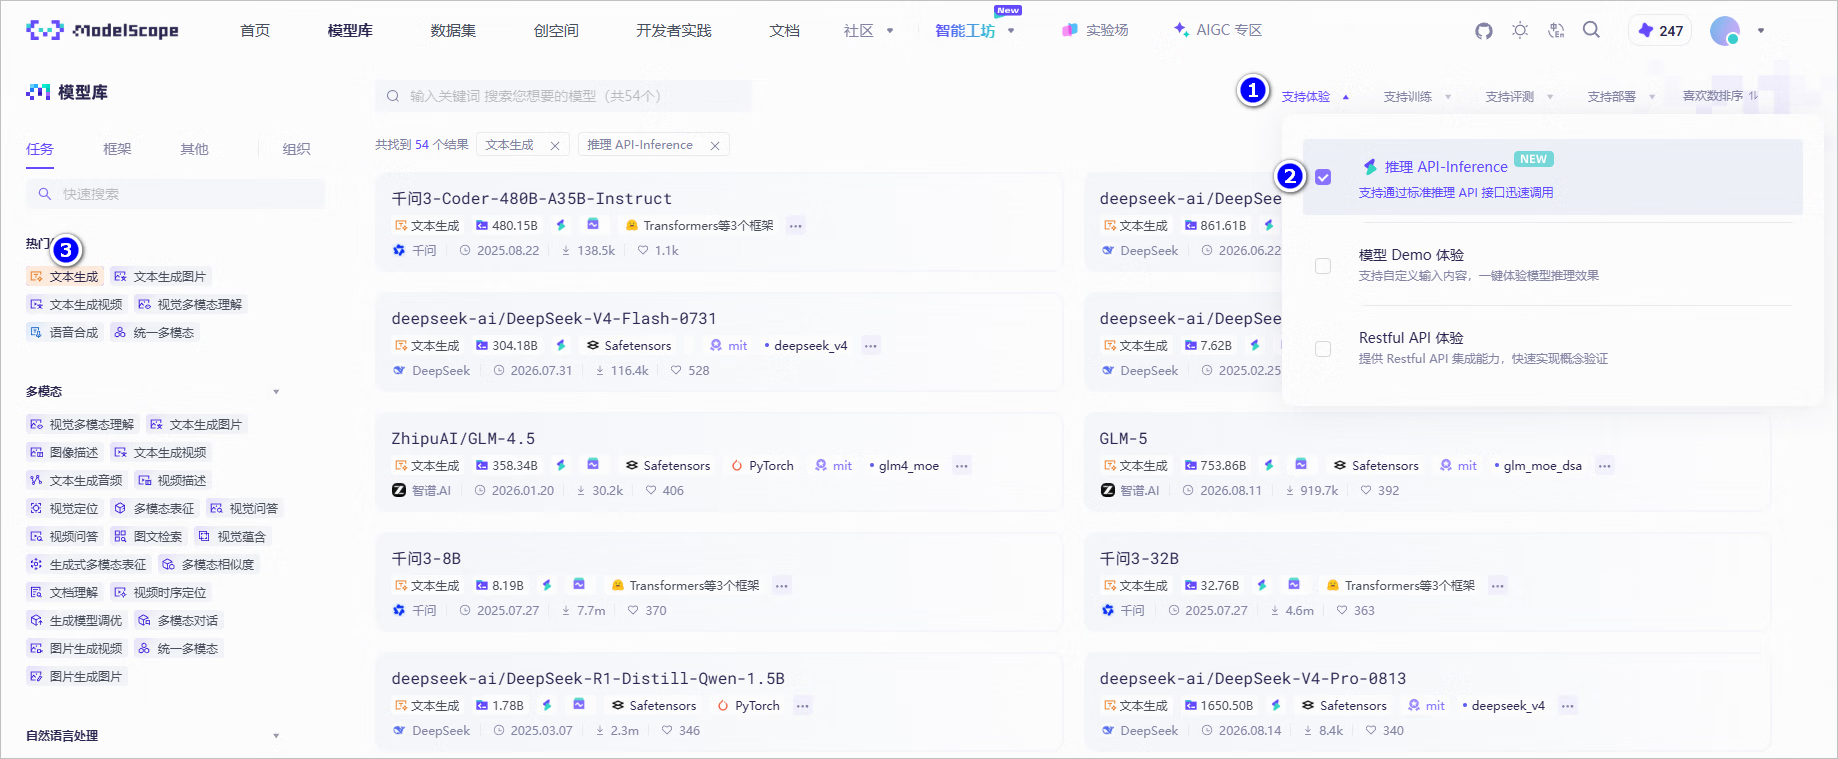The width and height of the screenshot is (1838, 759).
Task: Check the Restful API 体验 checkbox
Action: 1323,349
